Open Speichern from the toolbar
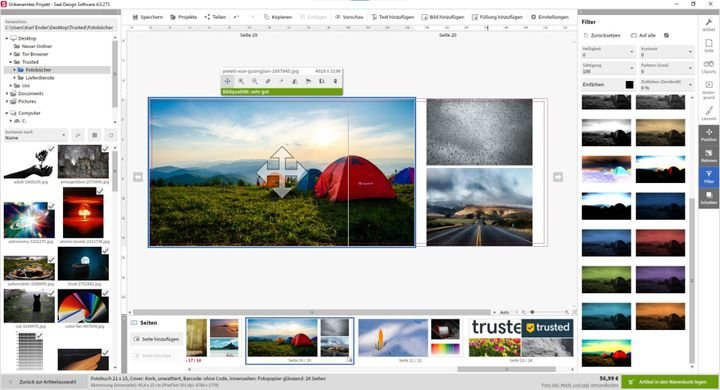 click(x=148, y=17)
